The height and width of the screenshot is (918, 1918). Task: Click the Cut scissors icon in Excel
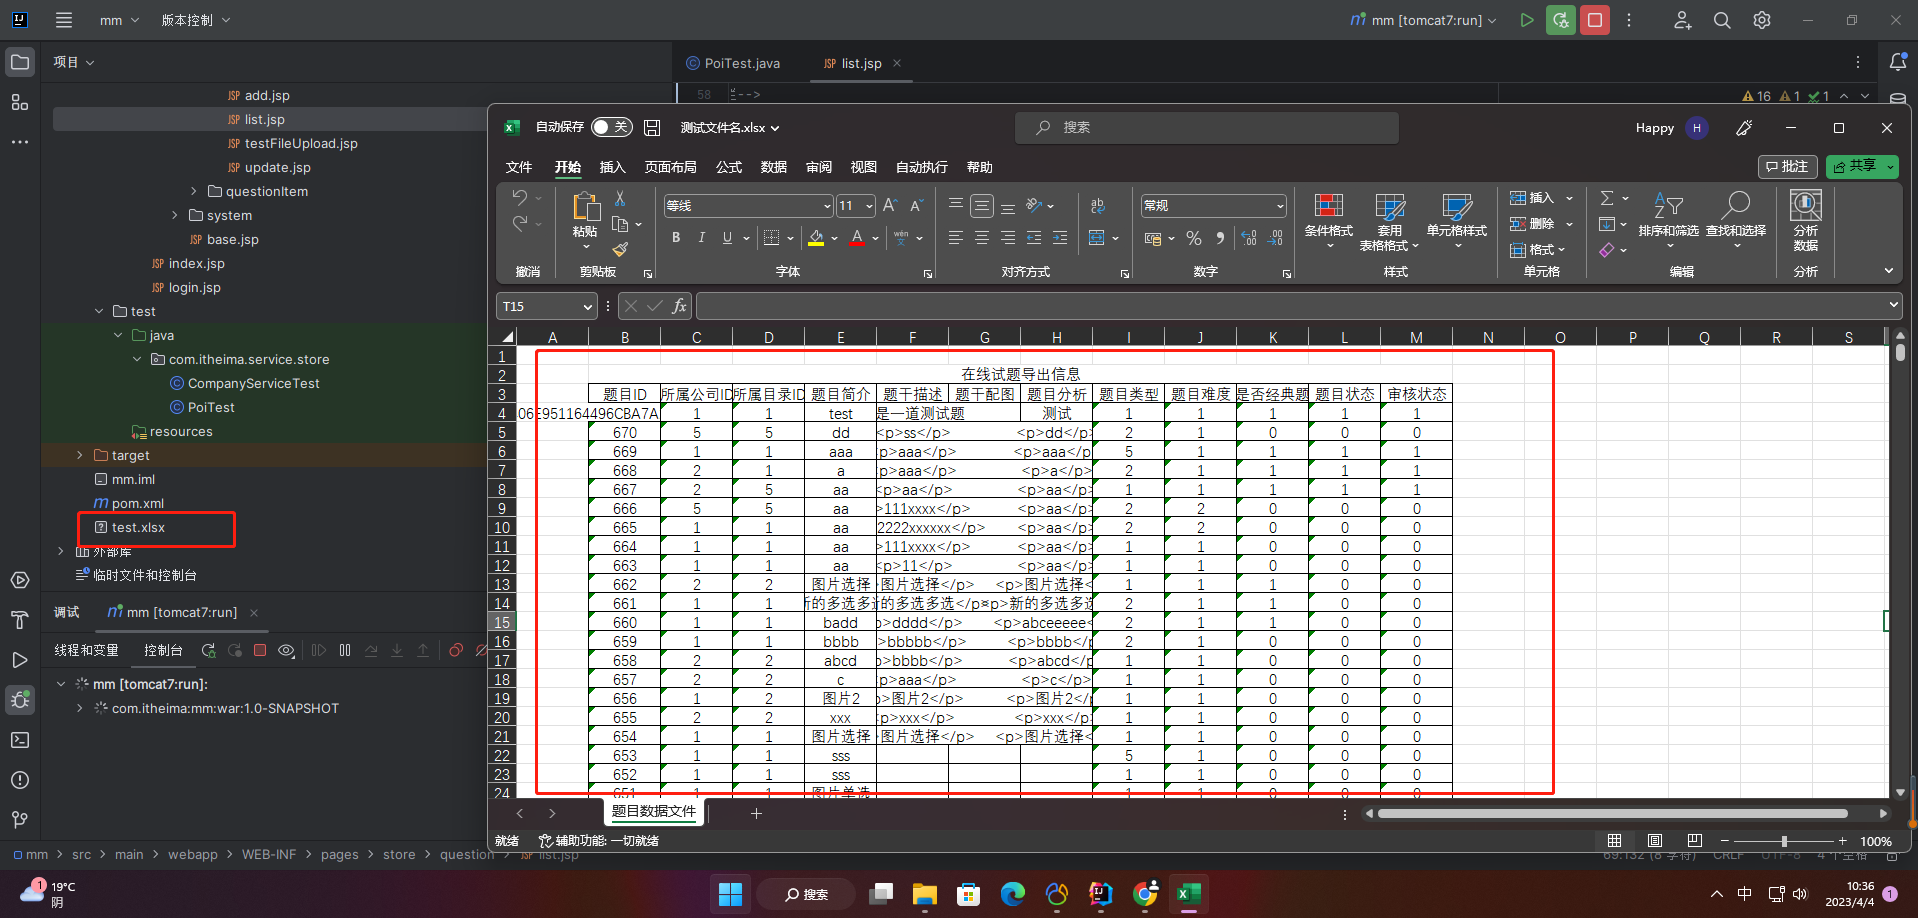tap(620, 198)
